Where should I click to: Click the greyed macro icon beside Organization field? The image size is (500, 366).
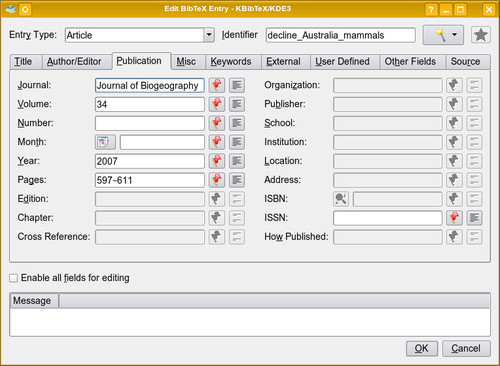tap(454, 85)
